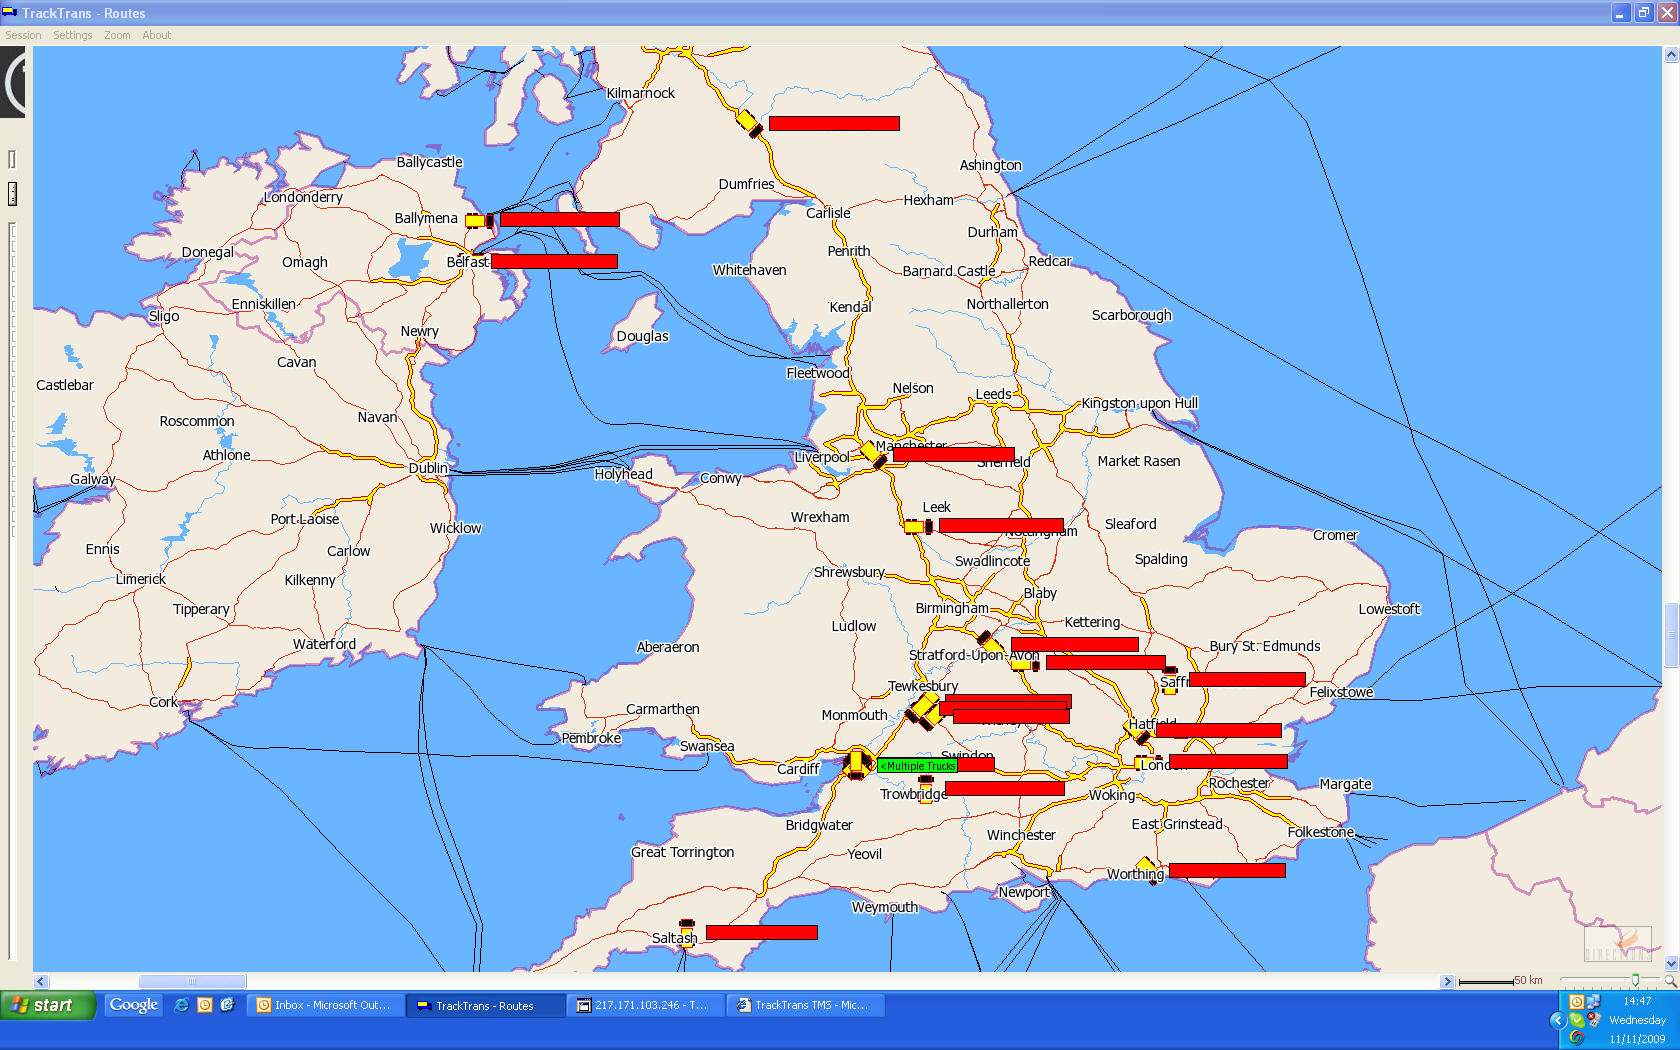Click the truck icon near Ballymena
Screen dimensions: 1680x1050
(479, 221)
